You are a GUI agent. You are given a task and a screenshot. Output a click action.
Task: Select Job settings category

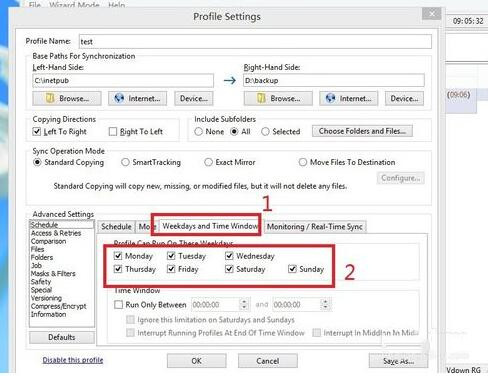point(36,265)
